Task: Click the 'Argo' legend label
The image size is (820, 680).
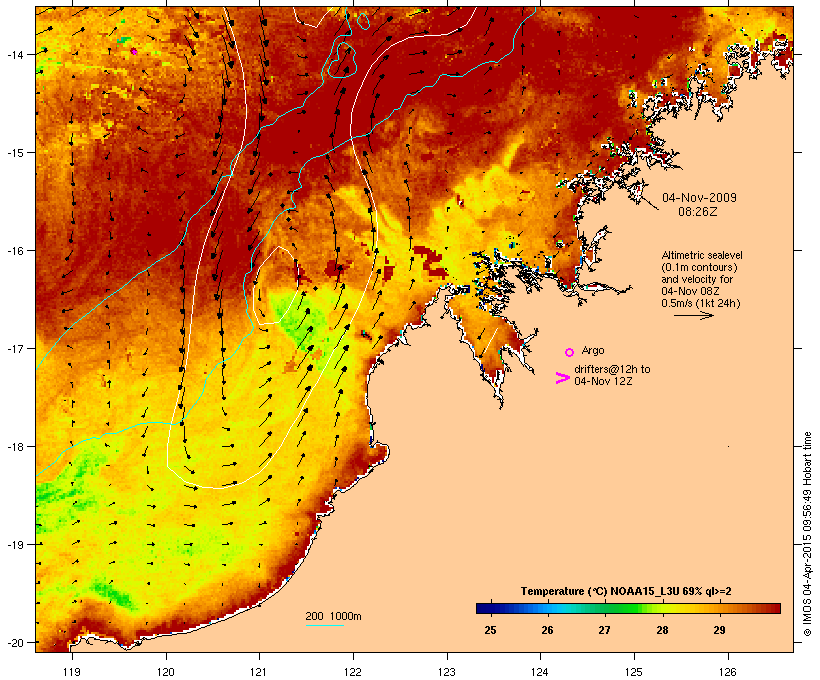Action: (593, 350)
